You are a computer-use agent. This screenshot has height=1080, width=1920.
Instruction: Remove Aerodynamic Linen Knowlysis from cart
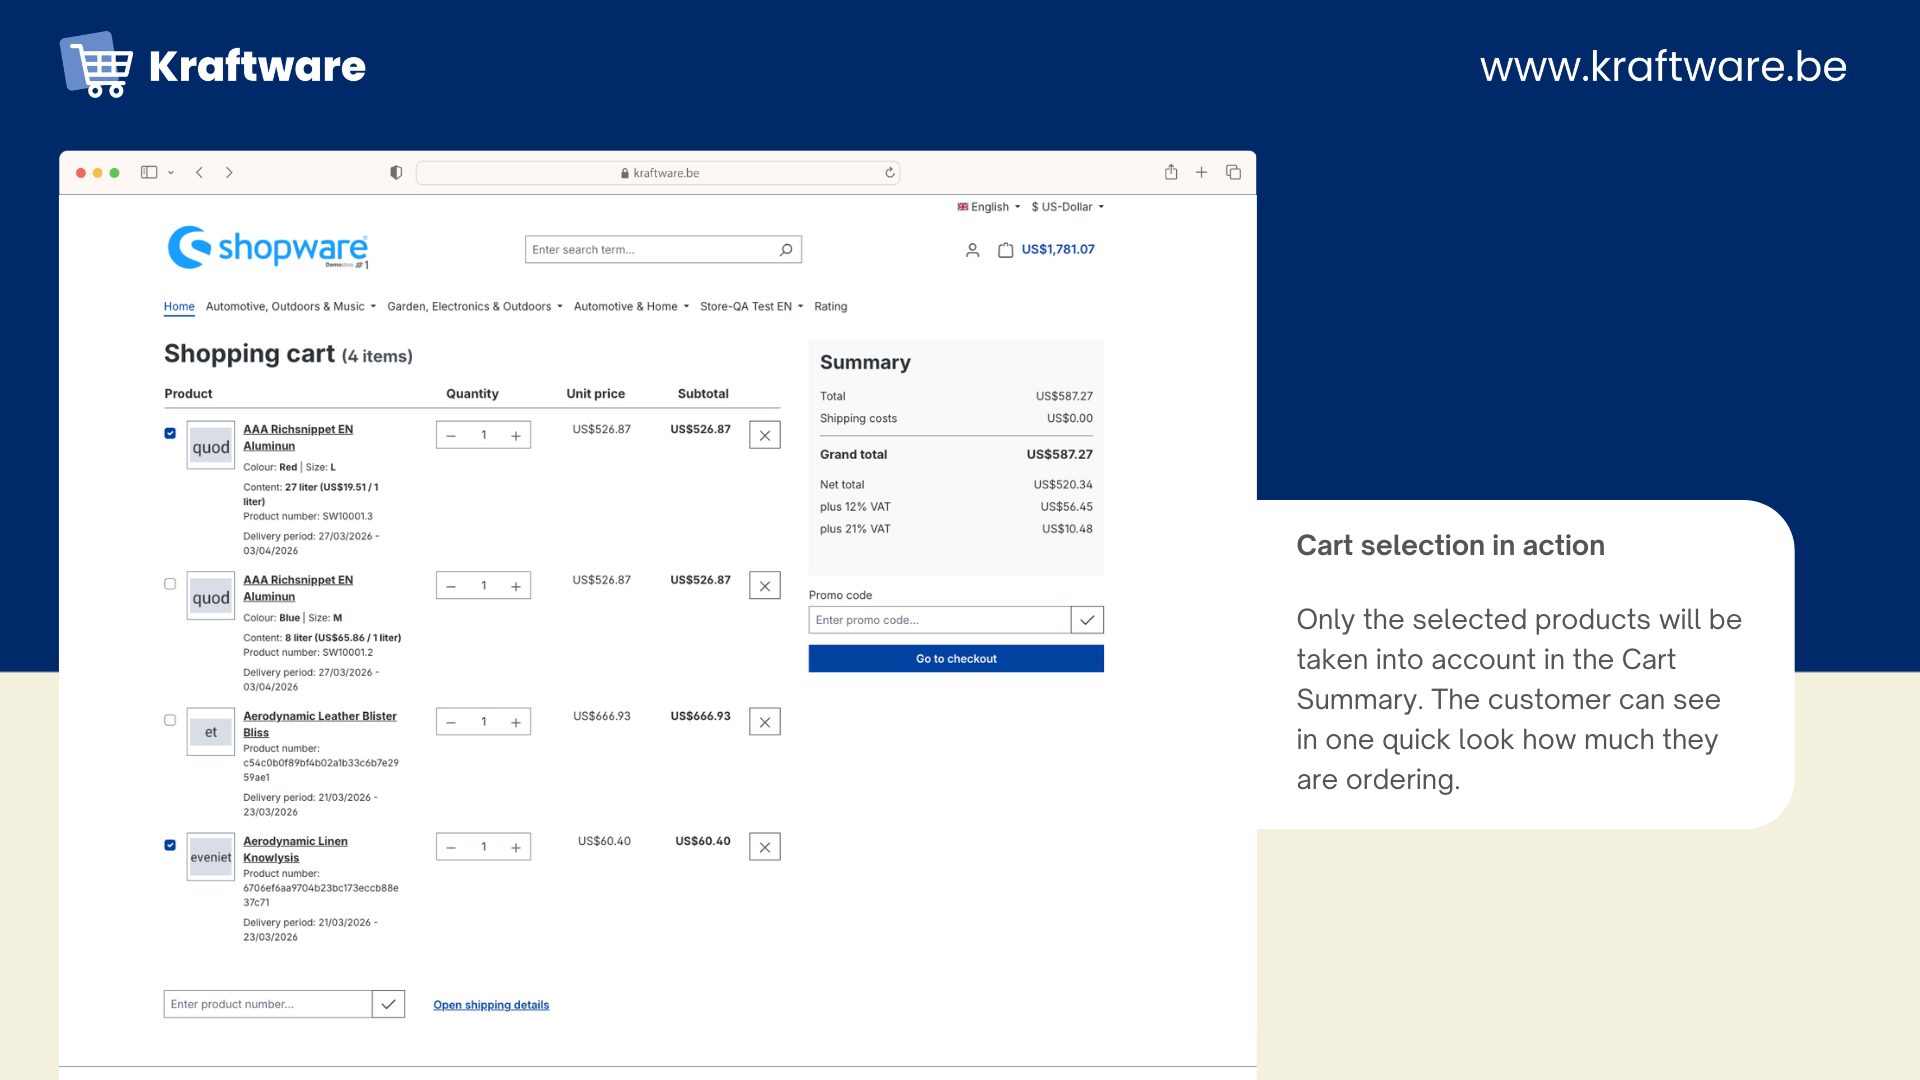click(x=765, y=847)
